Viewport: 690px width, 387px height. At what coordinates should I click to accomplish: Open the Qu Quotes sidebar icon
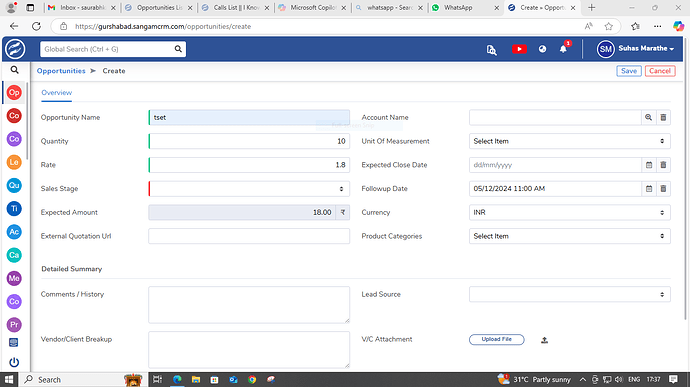[x=14, y=185]
